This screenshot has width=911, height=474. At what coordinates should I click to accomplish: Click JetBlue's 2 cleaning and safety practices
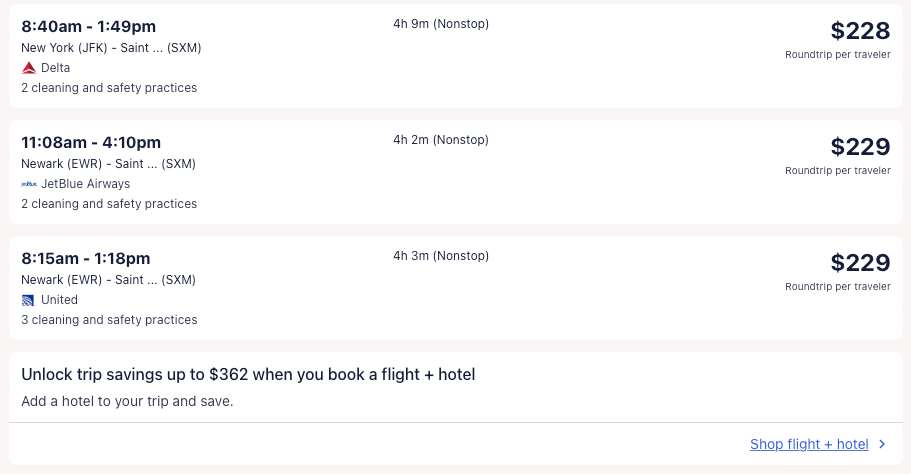(x=109, y=204)
